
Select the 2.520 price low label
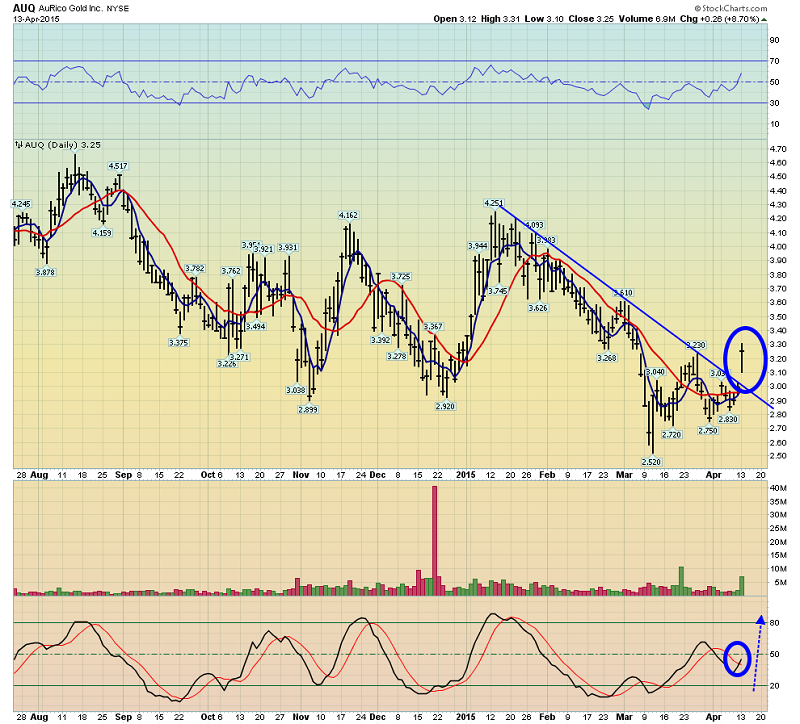pyautogui.click(x=651, y=462)
